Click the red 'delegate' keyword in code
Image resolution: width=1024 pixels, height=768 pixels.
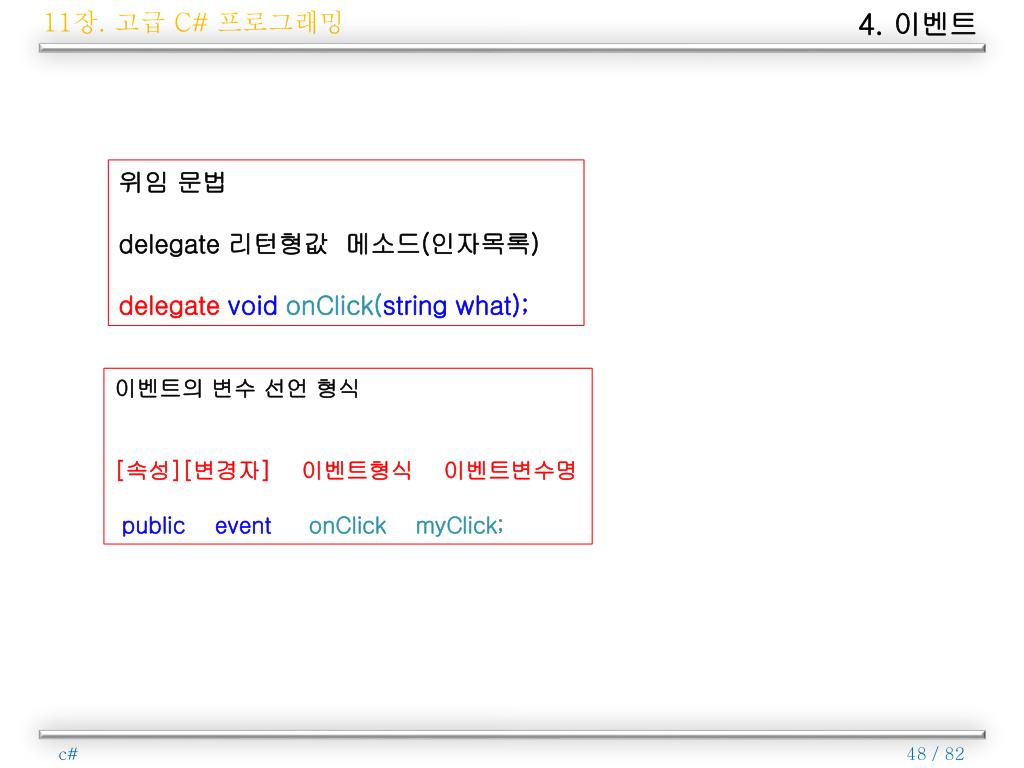click(169, 306)
